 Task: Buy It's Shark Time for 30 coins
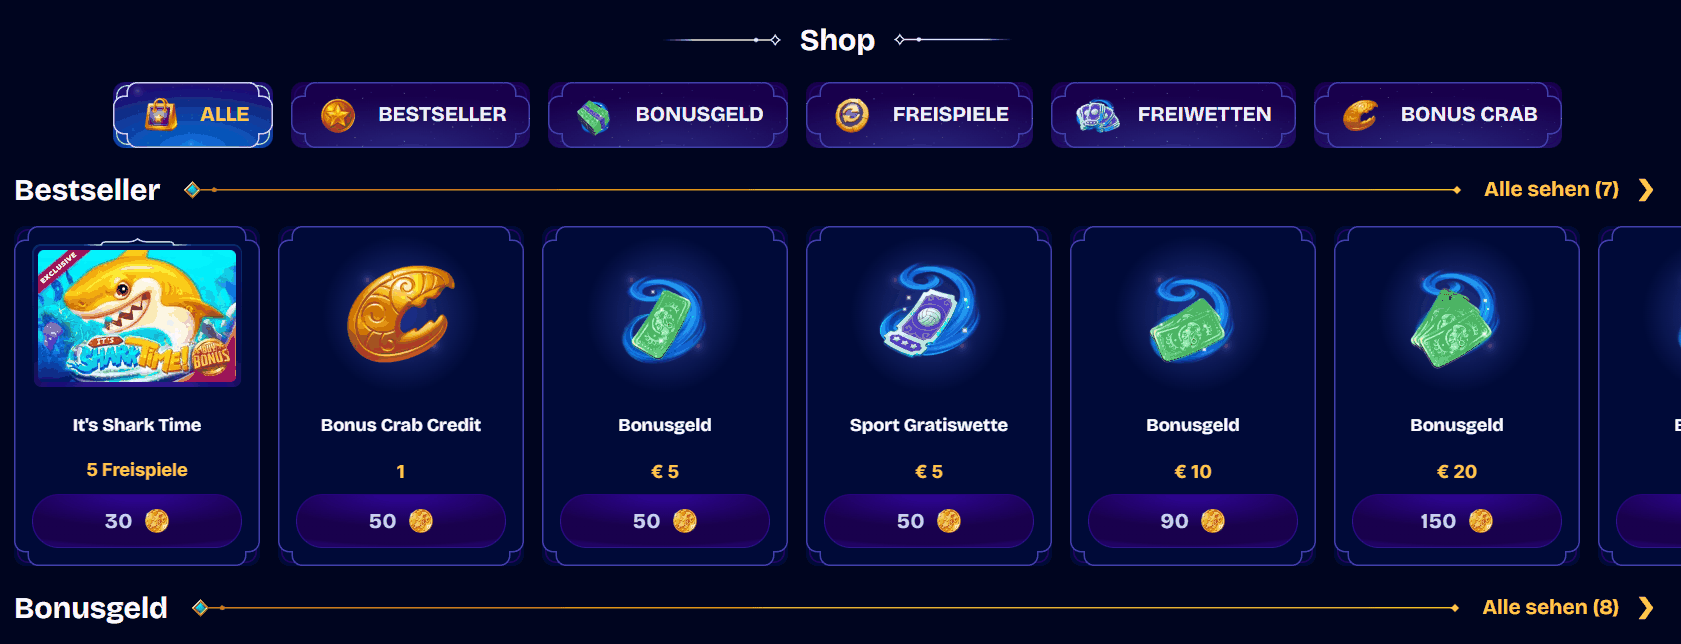click(136, 520)
